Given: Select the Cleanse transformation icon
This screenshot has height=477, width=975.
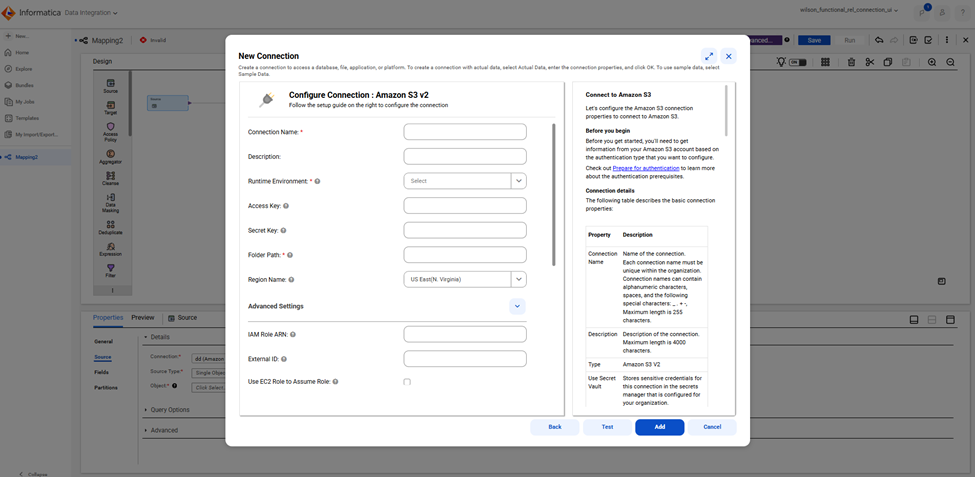Looking at the screenshot, I should coord(111,175).
